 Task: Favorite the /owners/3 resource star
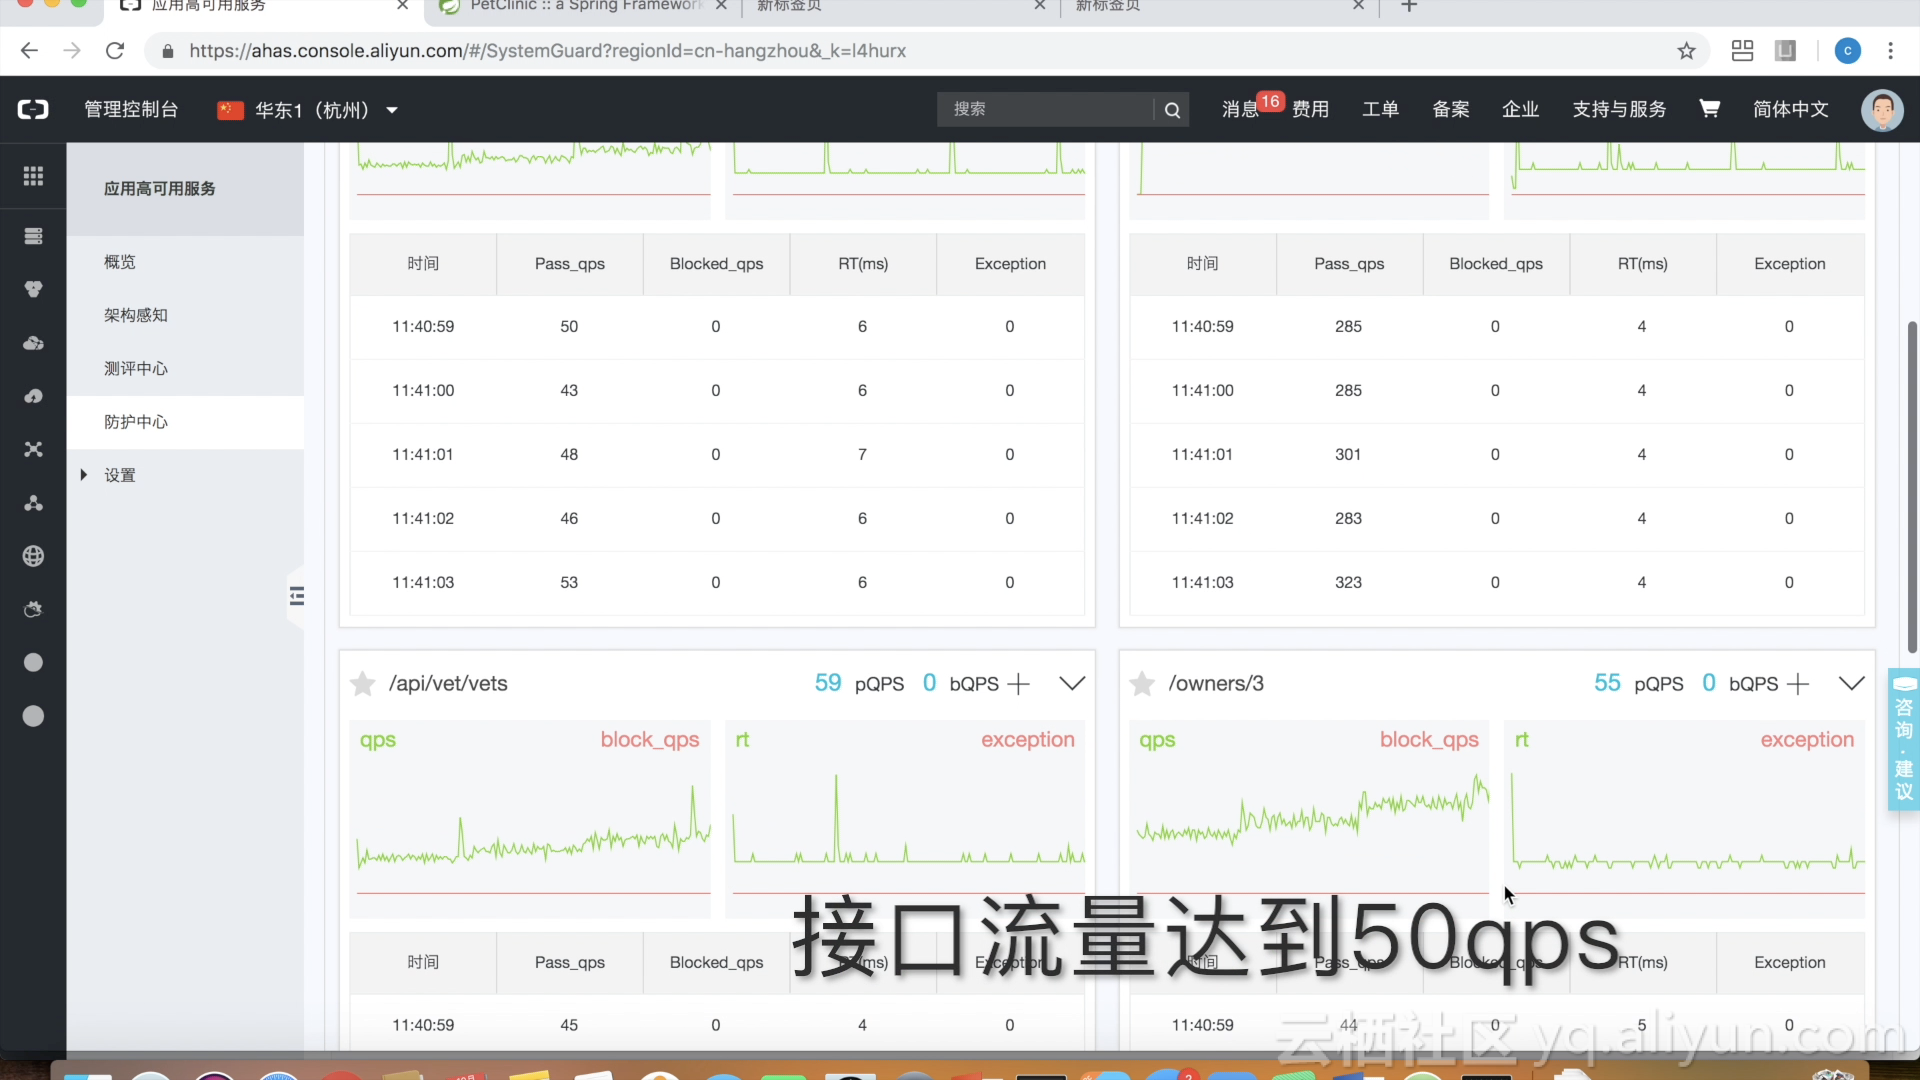(1141, 684)
